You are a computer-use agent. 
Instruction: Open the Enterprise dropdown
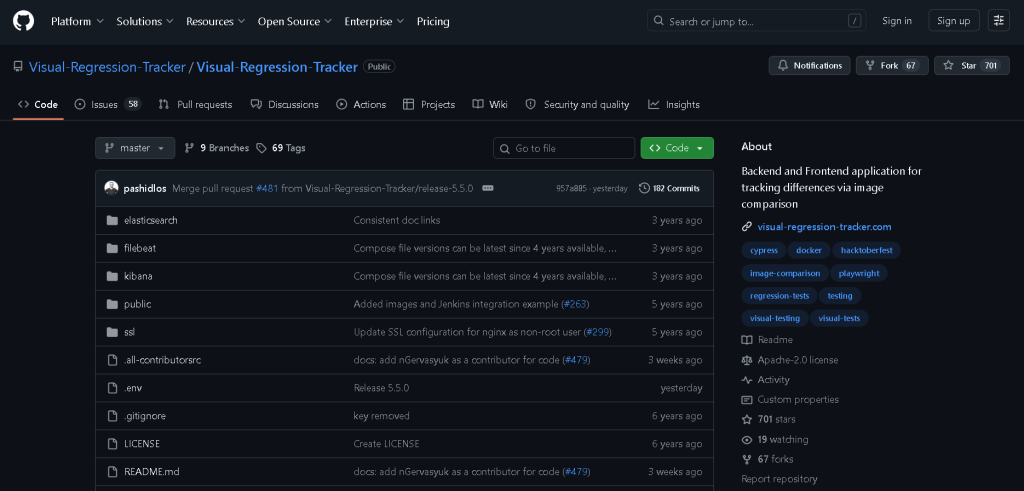(x=374, y=22)
